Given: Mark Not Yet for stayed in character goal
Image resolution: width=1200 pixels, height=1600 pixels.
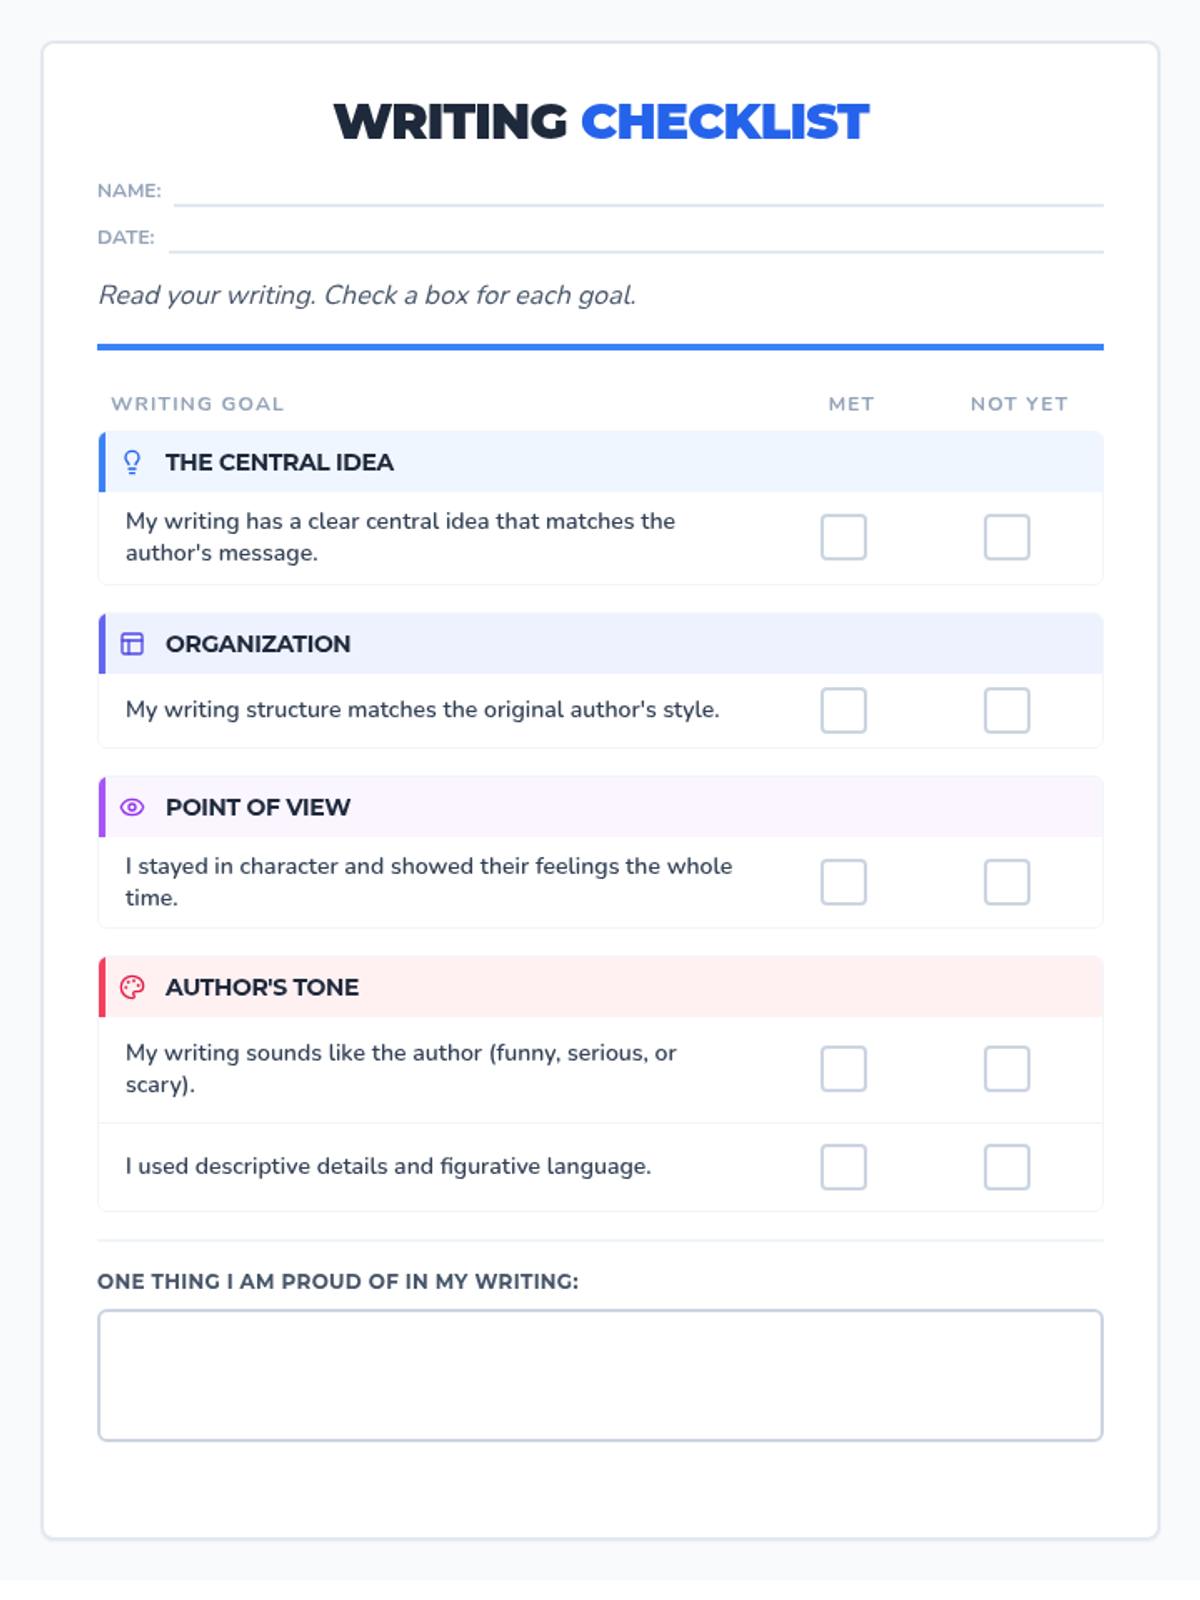Looking at the screenshot, I should pyautogui.click(x=1006, y=882).
